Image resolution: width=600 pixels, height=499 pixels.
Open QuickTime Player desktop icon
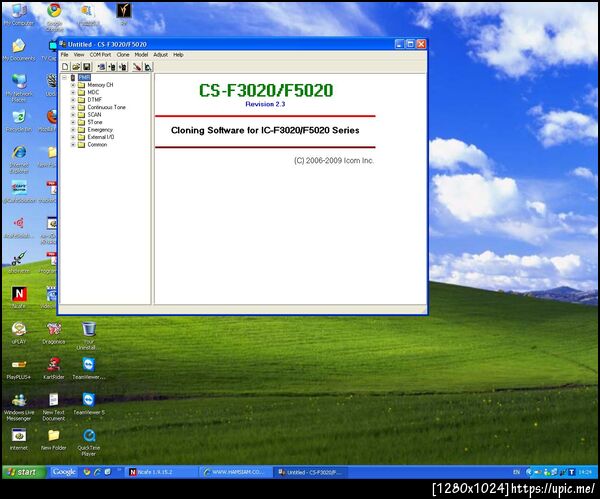[x=88, y=442]
